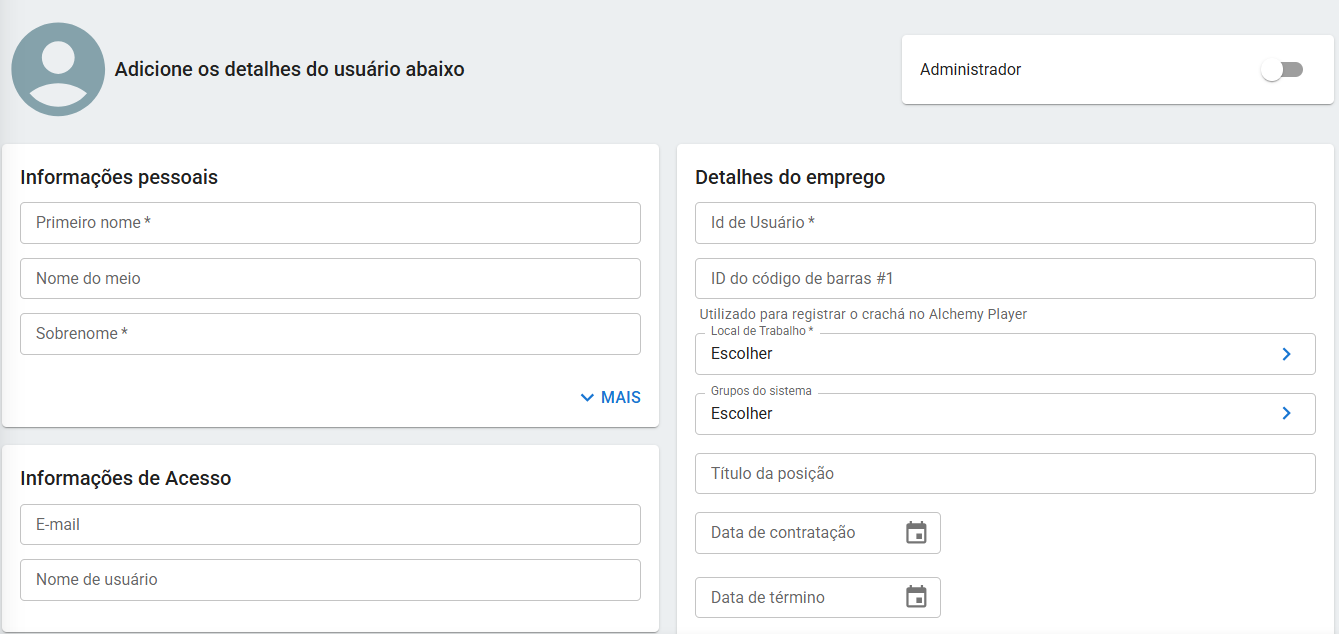Click chevron arrow in Local de Trabalho
The height and width of the screenshot is (634, 1339).
1286,354
